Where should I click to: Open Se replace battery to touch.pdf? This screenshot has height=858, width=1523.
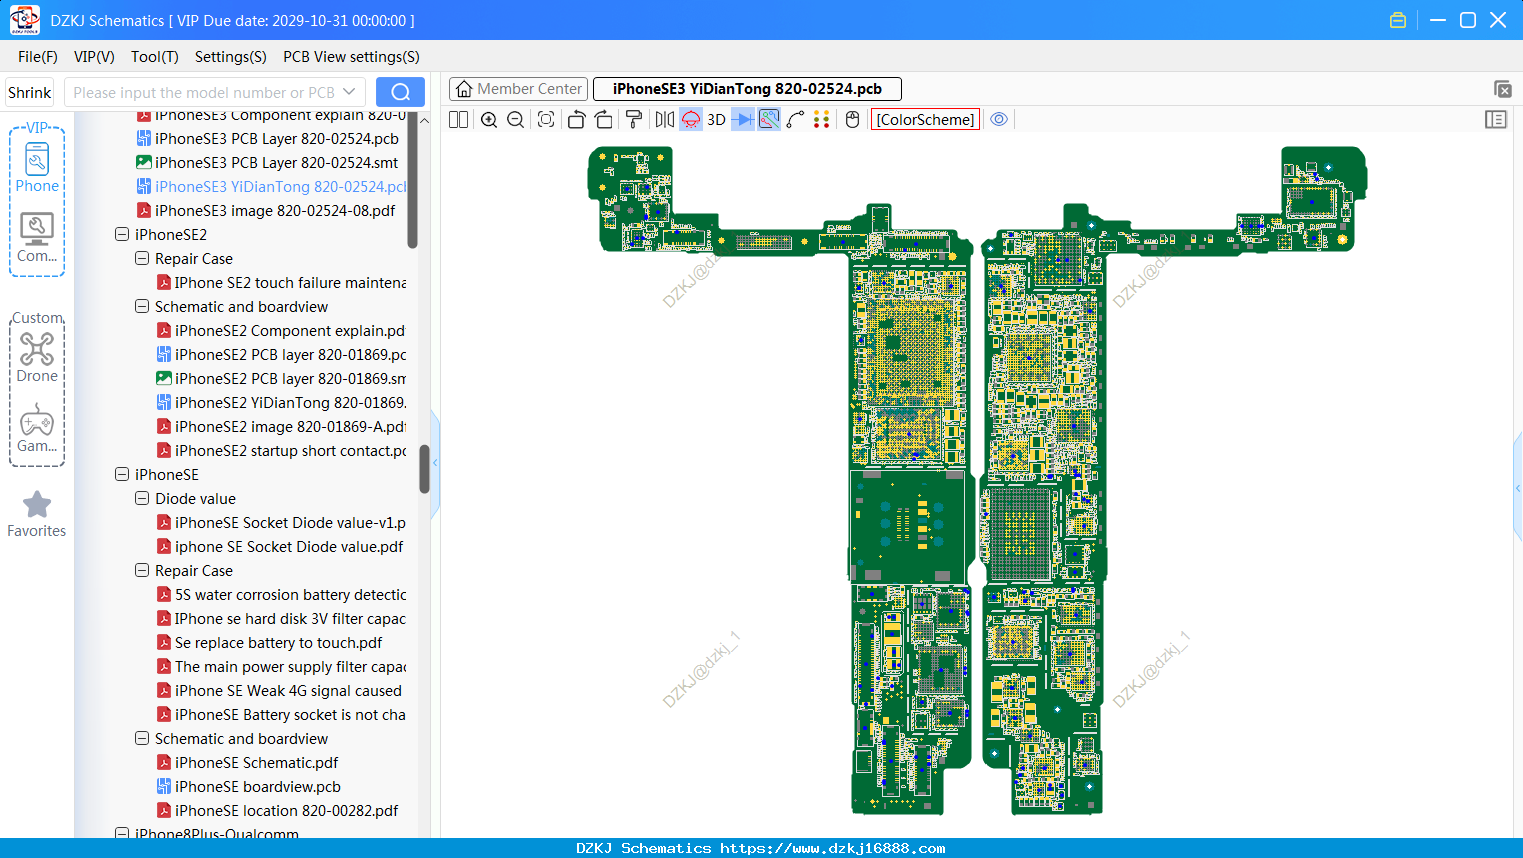269,642
